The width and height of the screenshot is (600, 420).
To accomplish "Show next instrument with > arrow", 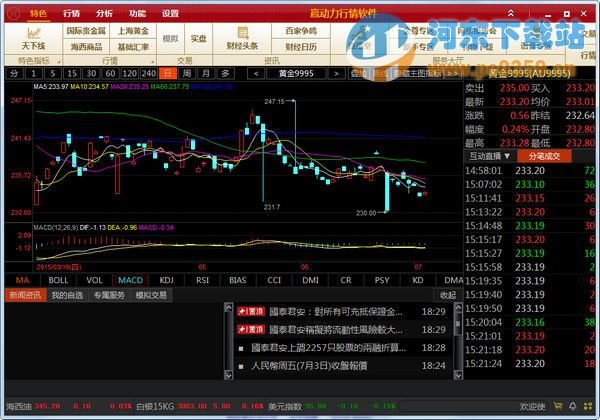I will (x=336, y=73).
